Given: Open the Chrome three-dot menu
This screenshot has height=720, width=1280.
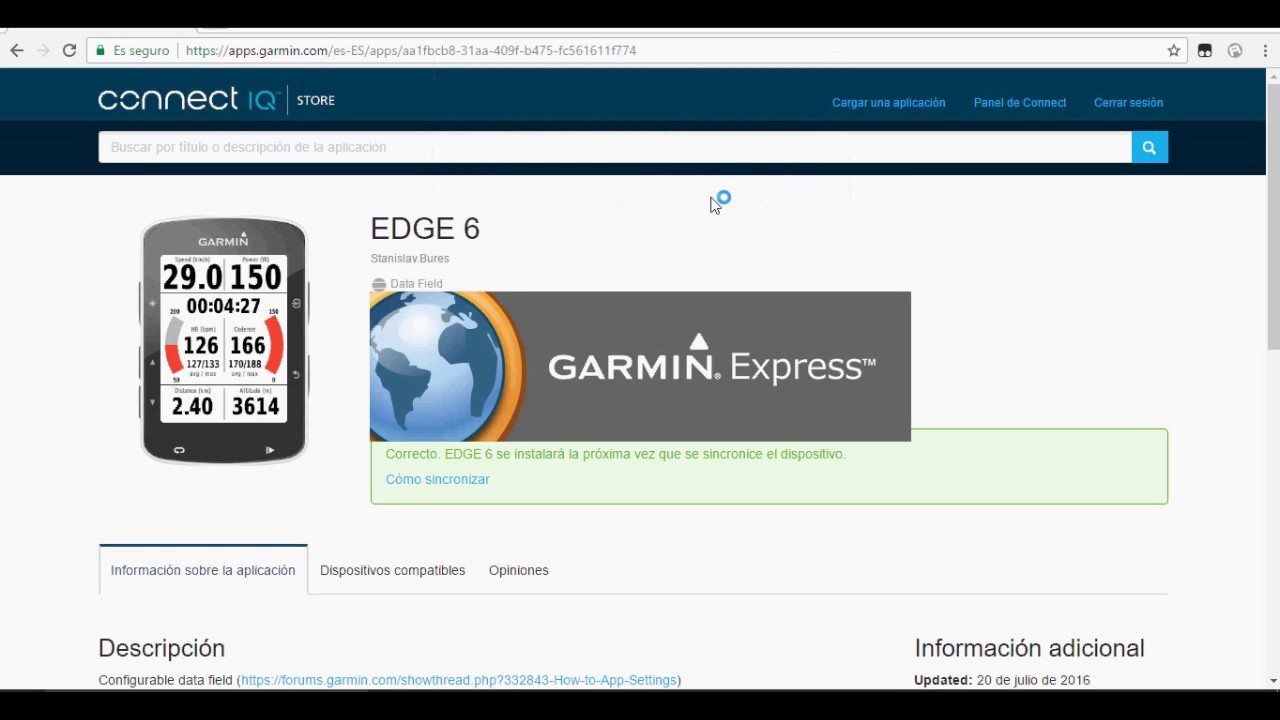Looking at the screenshot, I should pos(1265,50).
